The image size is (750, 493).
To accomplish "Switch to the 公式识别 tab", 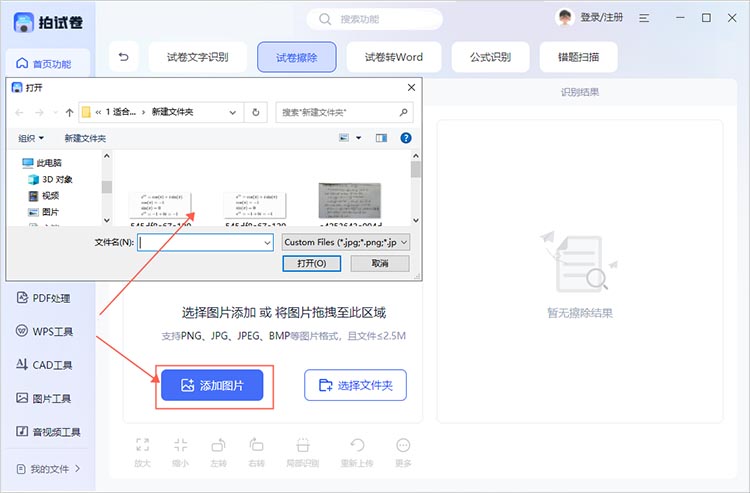I will pyautogui.click(x=490, y=57).
